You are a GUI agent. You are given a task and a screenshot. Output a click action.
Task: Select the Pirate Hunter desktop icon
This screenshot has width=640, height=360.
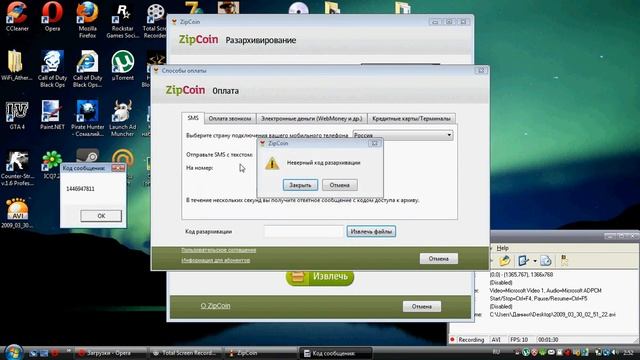pyautogui.click(x=87, y=118)
